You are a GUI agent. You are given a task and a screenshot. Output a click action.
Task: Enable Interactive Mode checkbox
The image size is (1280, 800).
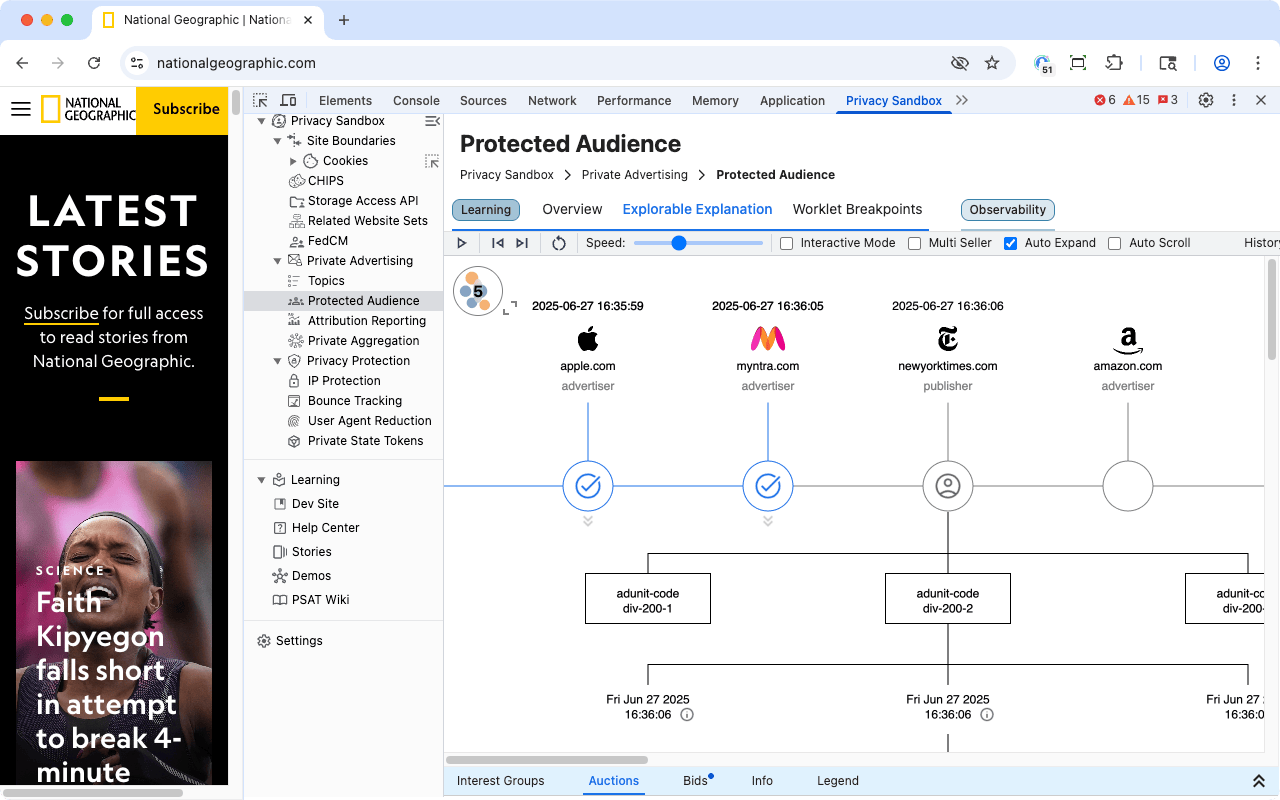point(787,242)
